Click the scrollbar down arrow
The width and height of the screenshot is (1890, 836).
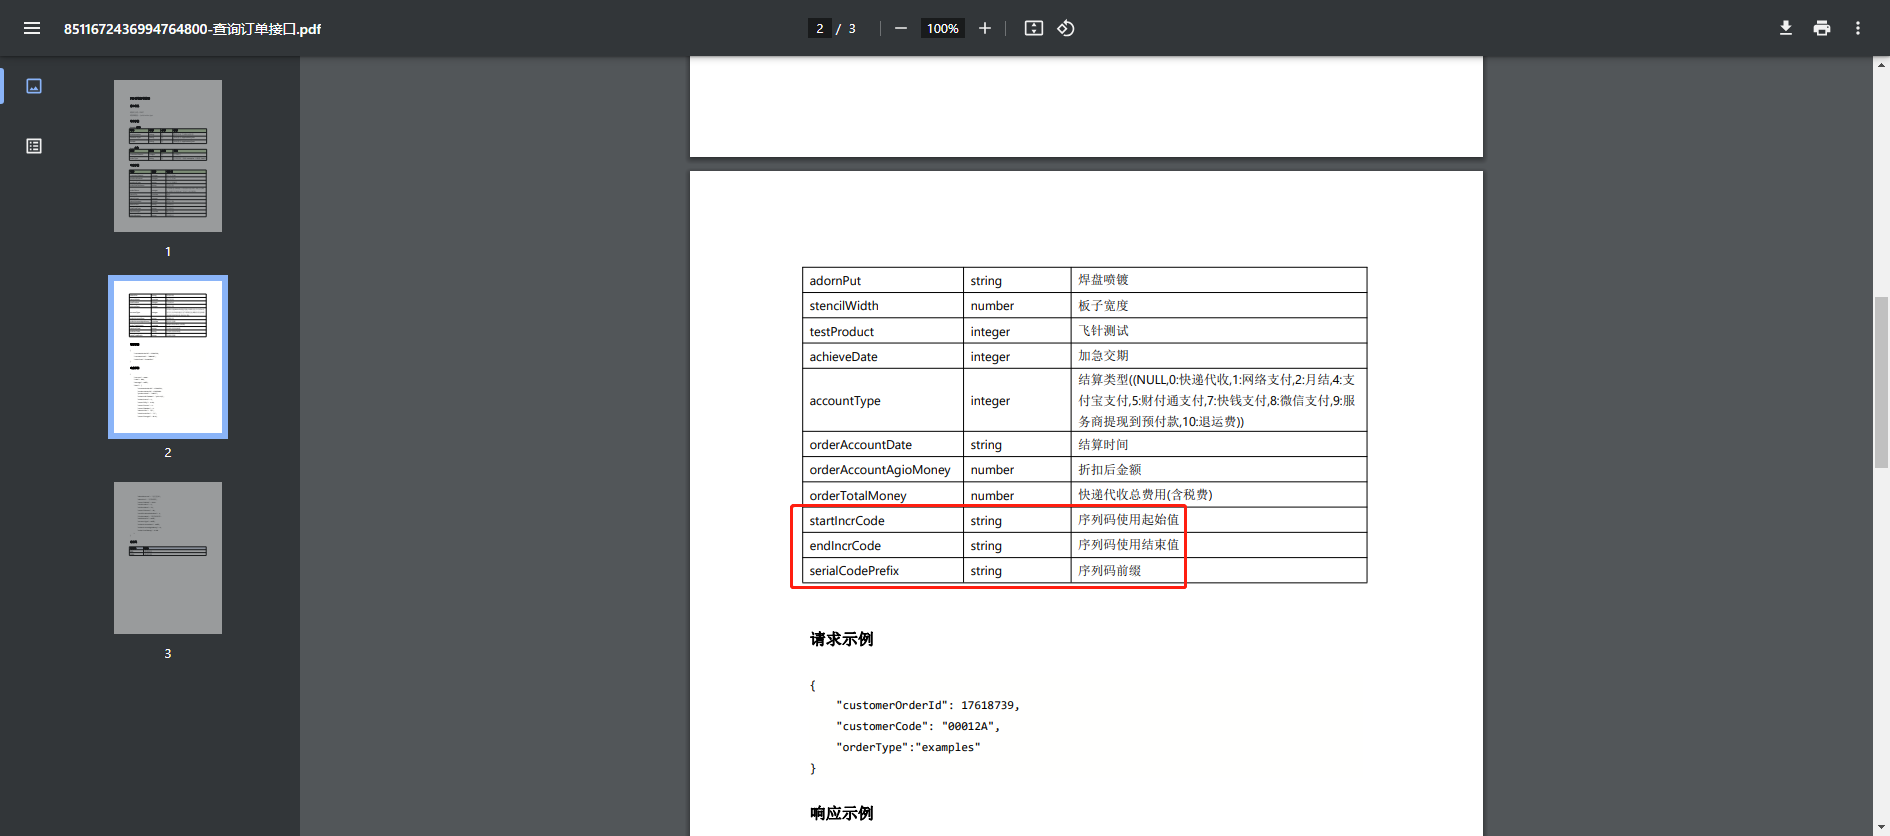pos(1881,827)
